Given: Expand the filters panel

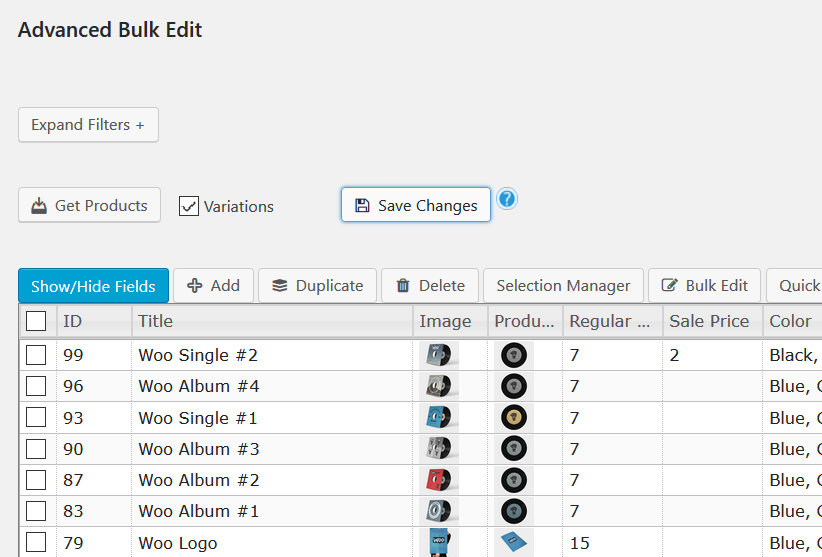Looking at the screenshot, I should click(88, 125).
